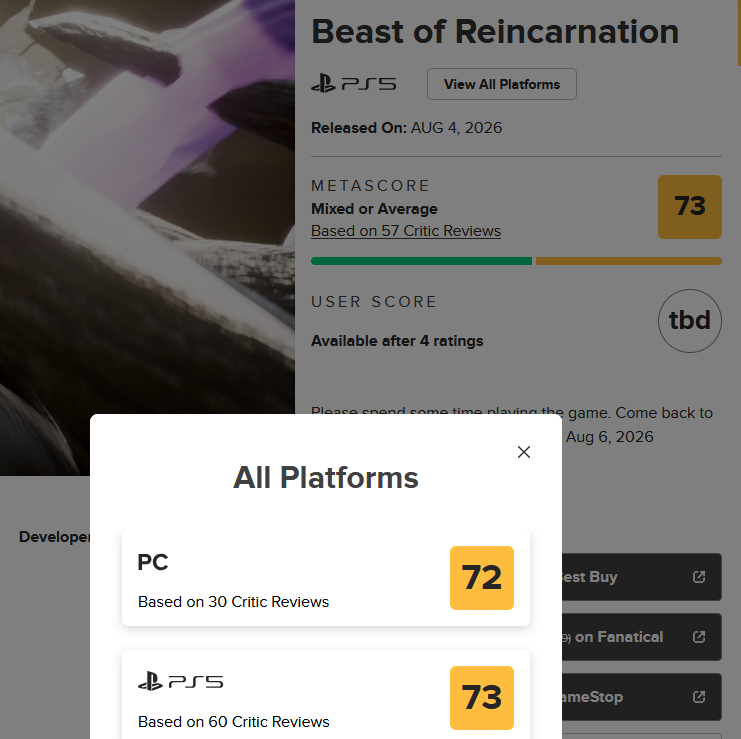The height and width of the screenshot is (739, 741).
Task: Click the Metascore 73 badge
Action: (689, 207)
